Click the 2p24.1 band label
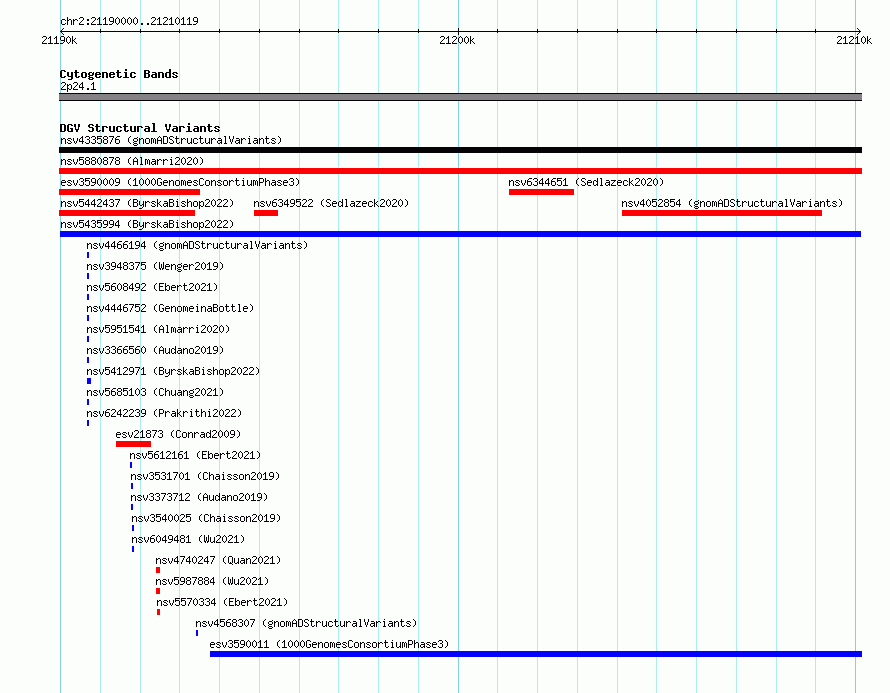 pyautogui.click(x=78, y=86)
